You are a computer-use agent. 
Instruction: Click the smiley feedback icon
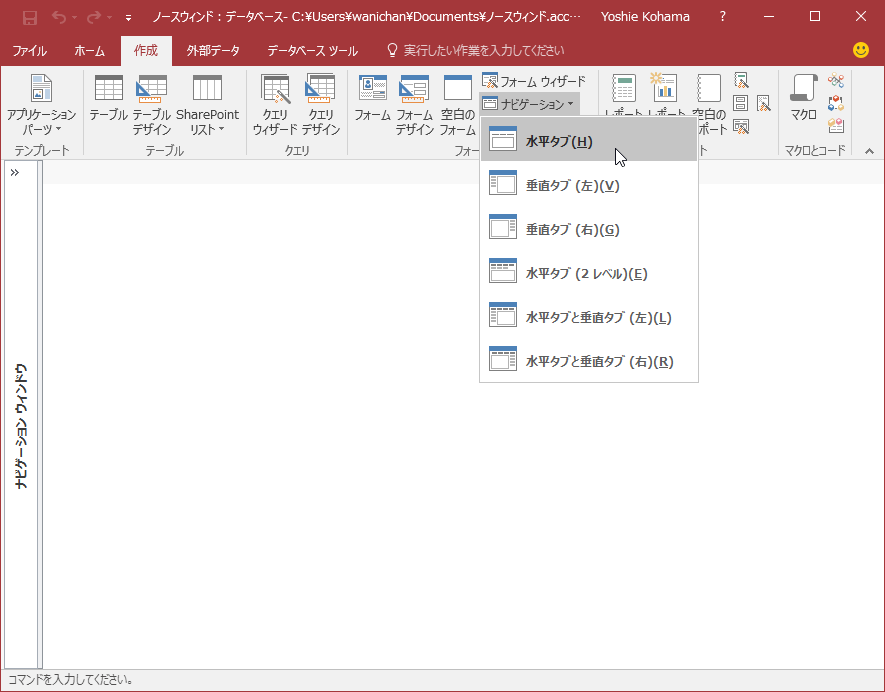[861, 50]
